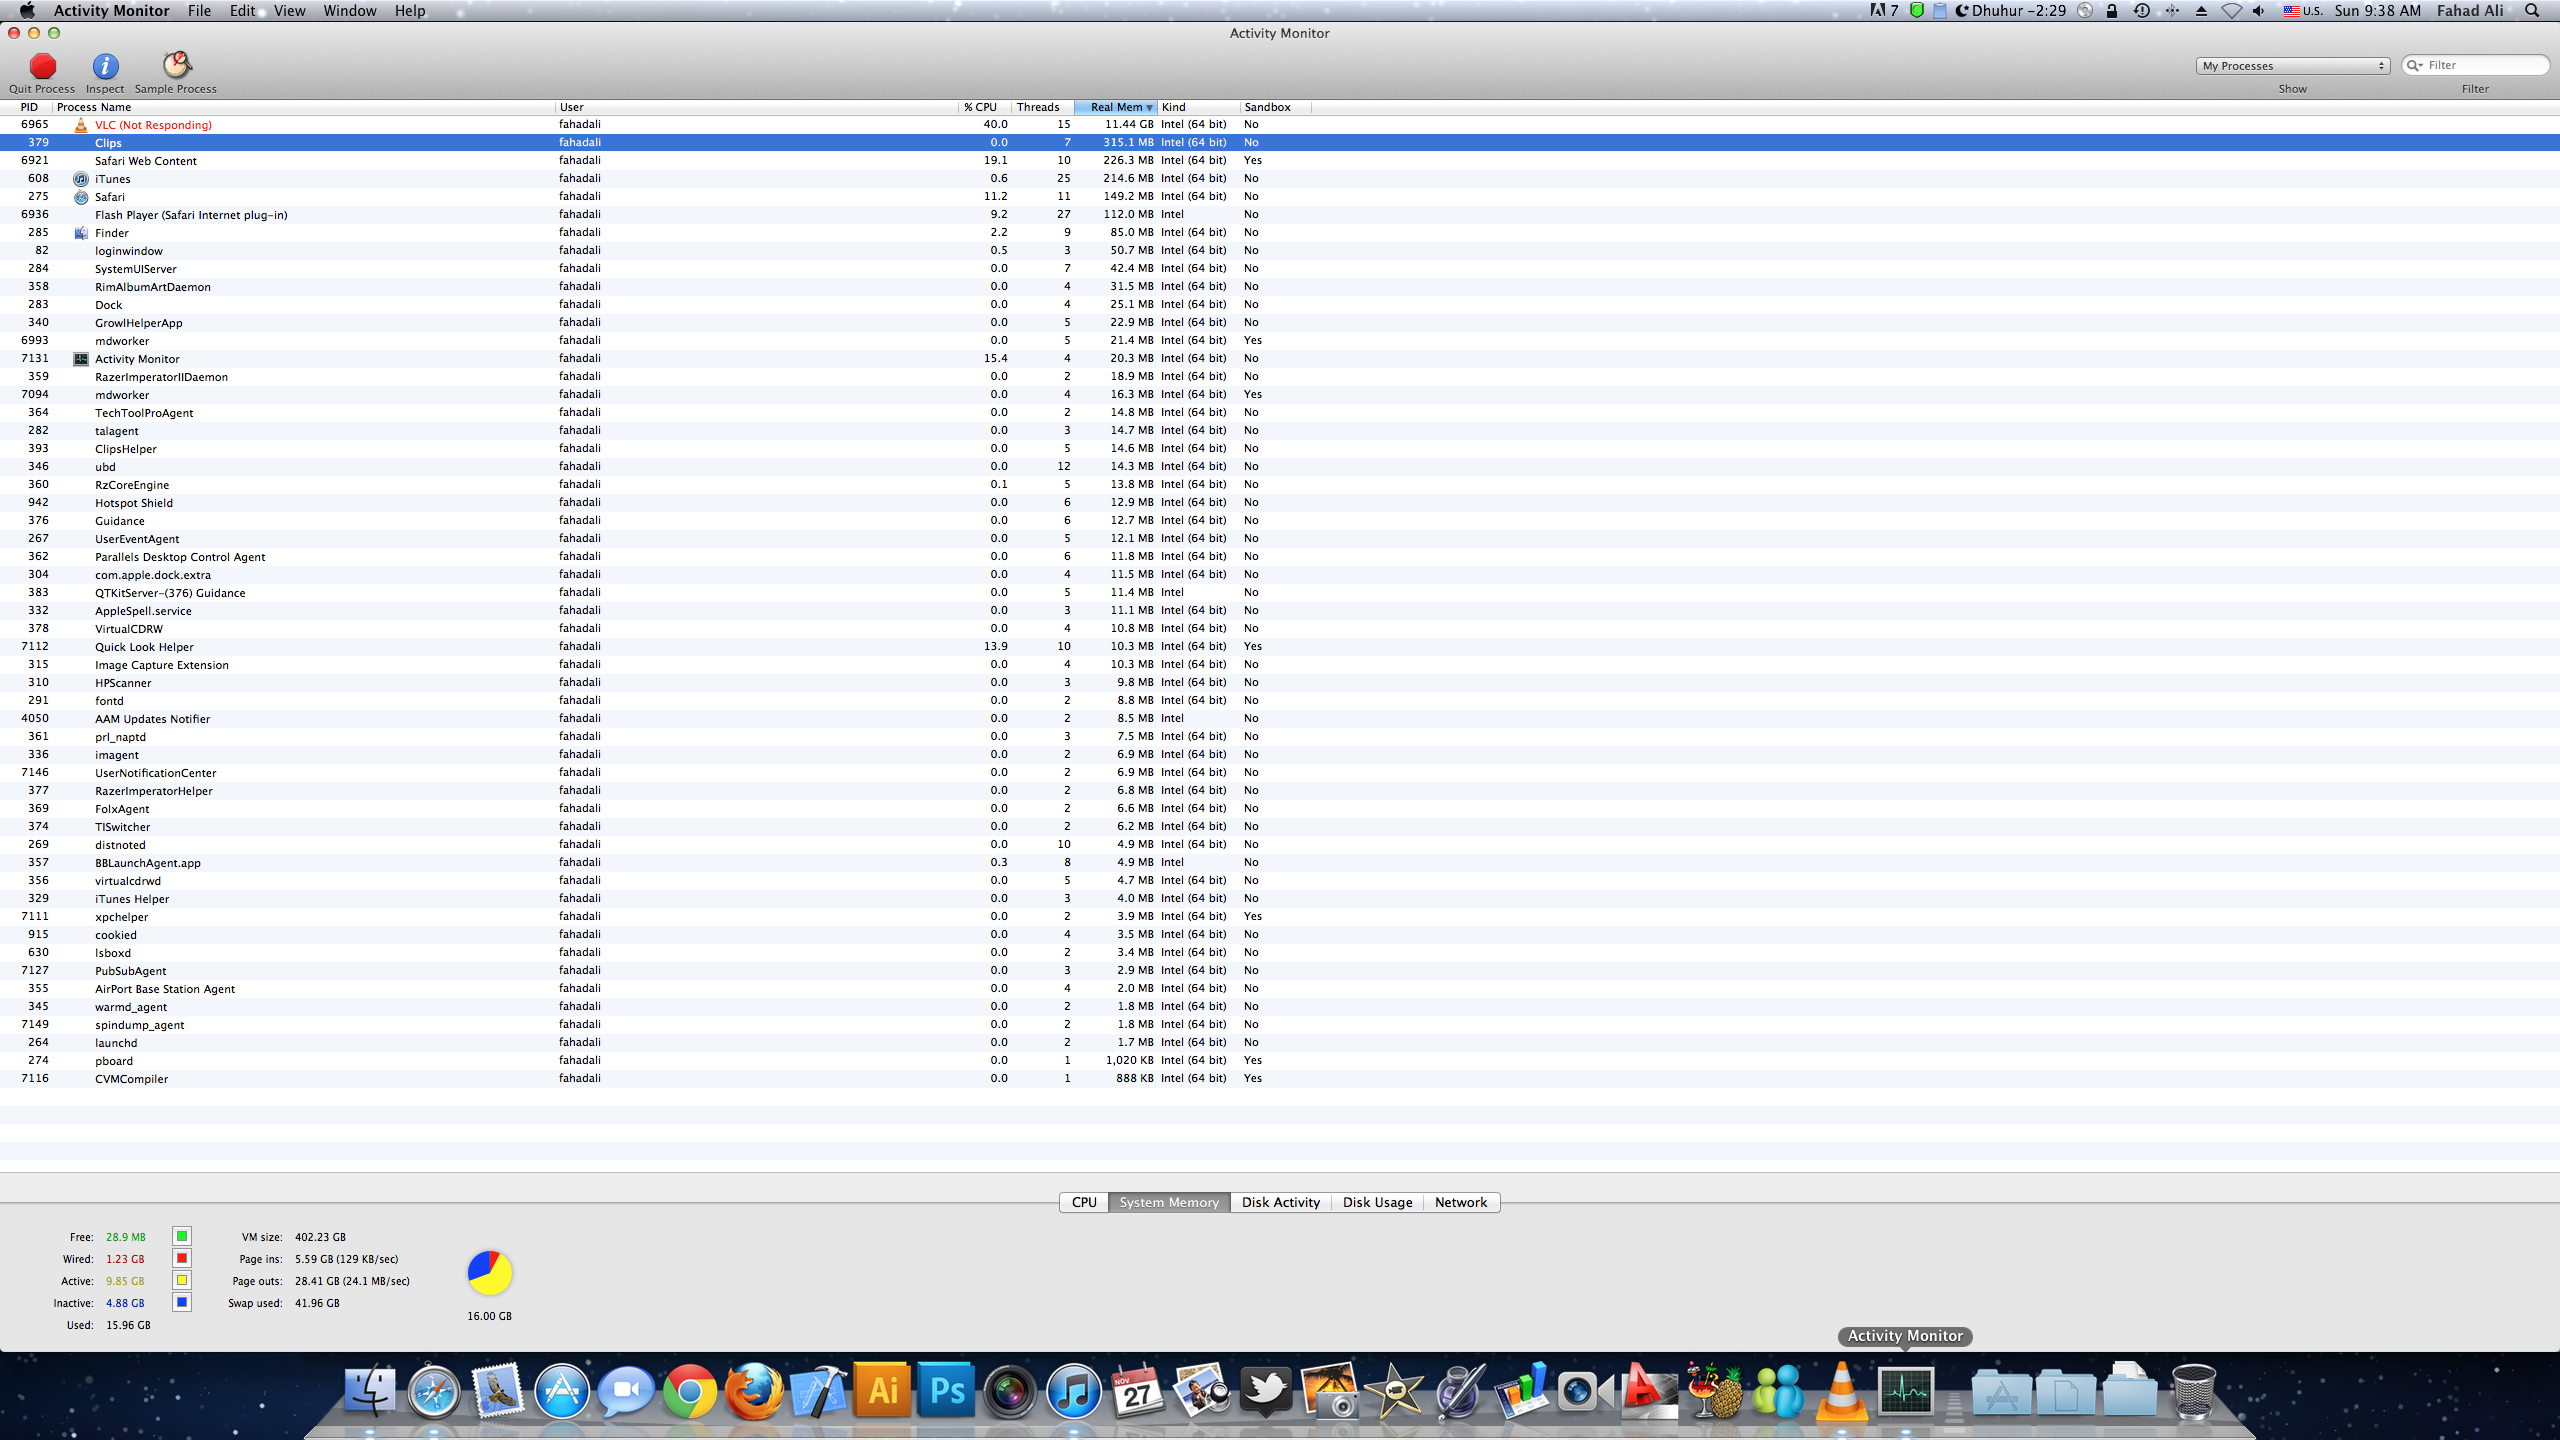Click the Inspect info icon
This screenshot has height=1440, width=2560.
(x=105, y=66)
